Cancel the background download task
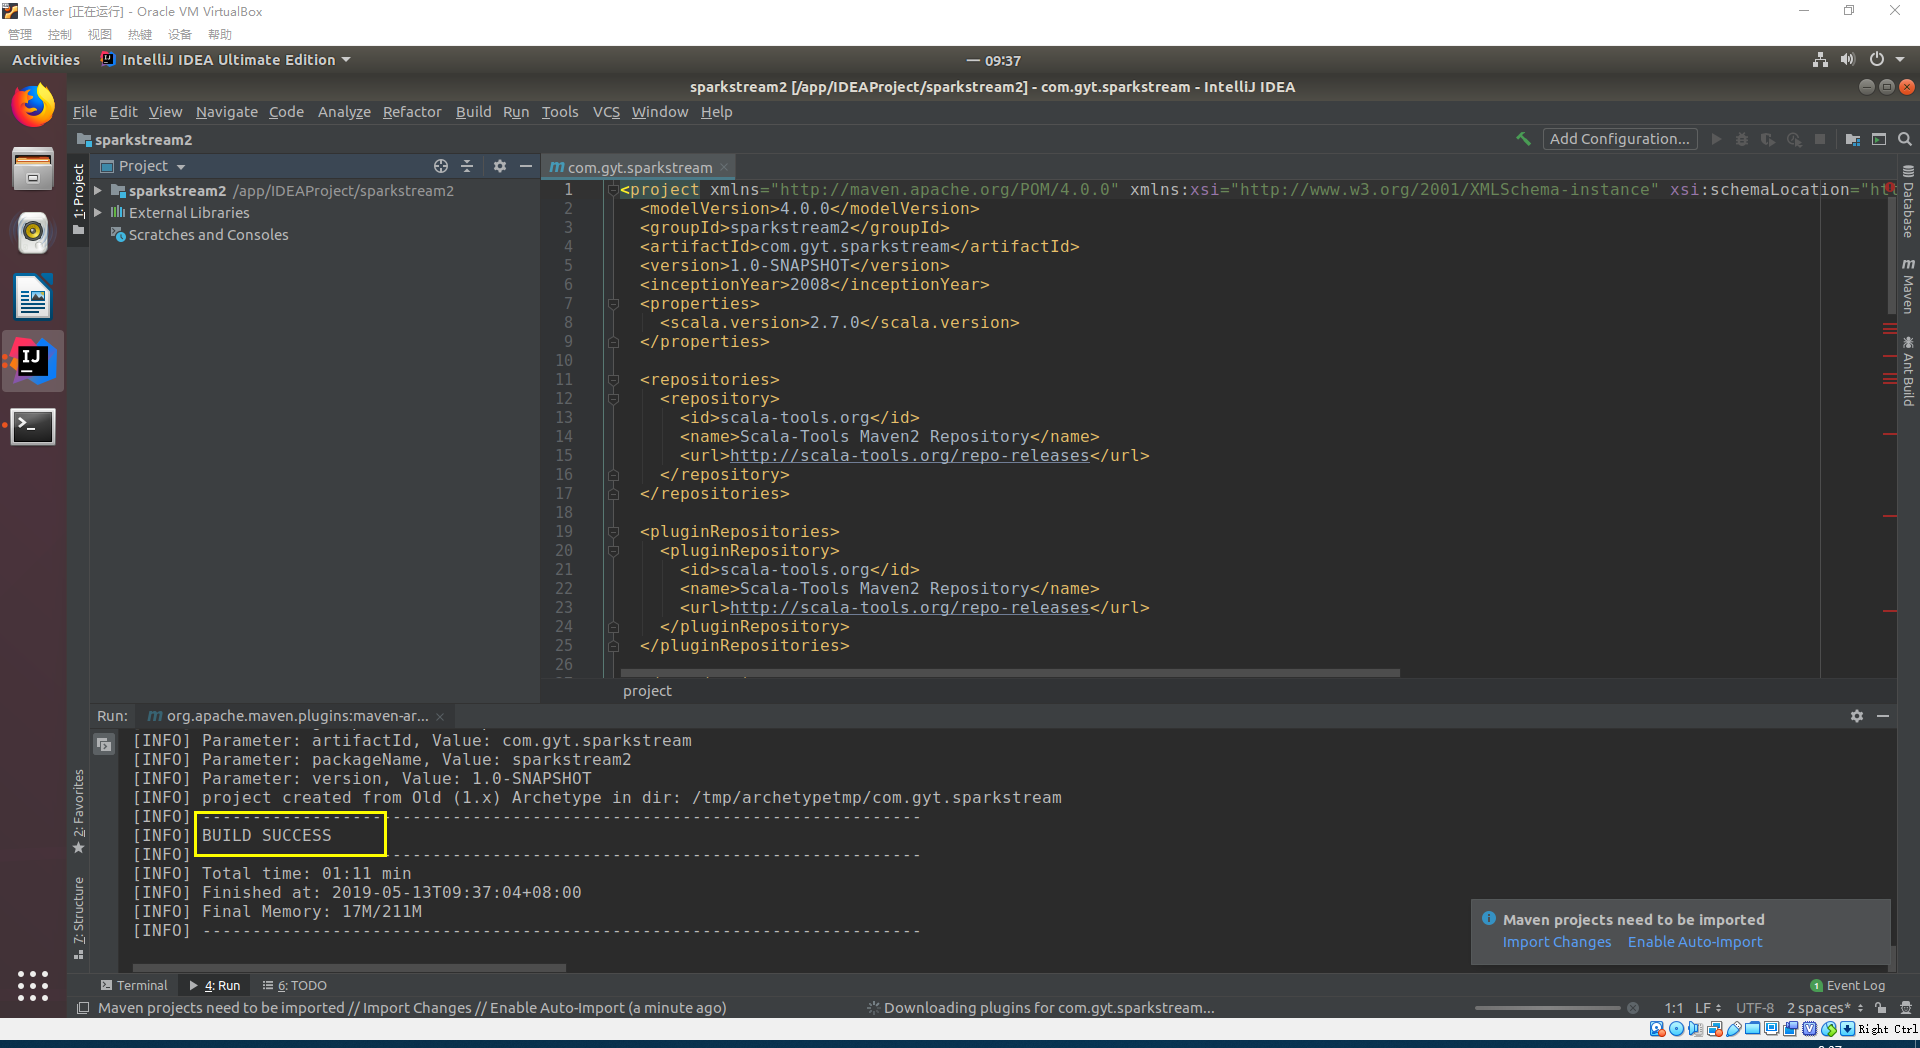 coord(1633,1008)
